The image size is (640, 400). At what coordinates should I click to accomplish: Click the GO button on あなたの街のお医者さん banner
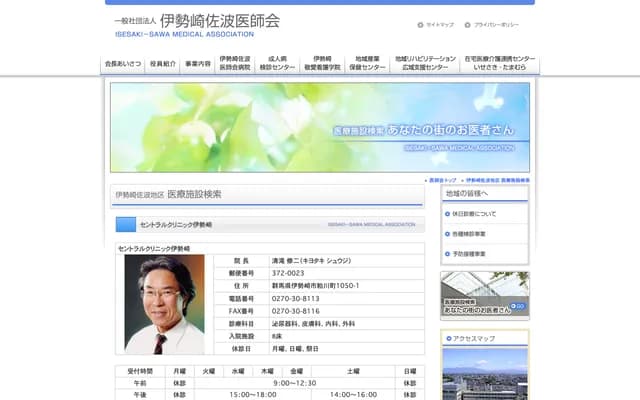pos(518,306)
